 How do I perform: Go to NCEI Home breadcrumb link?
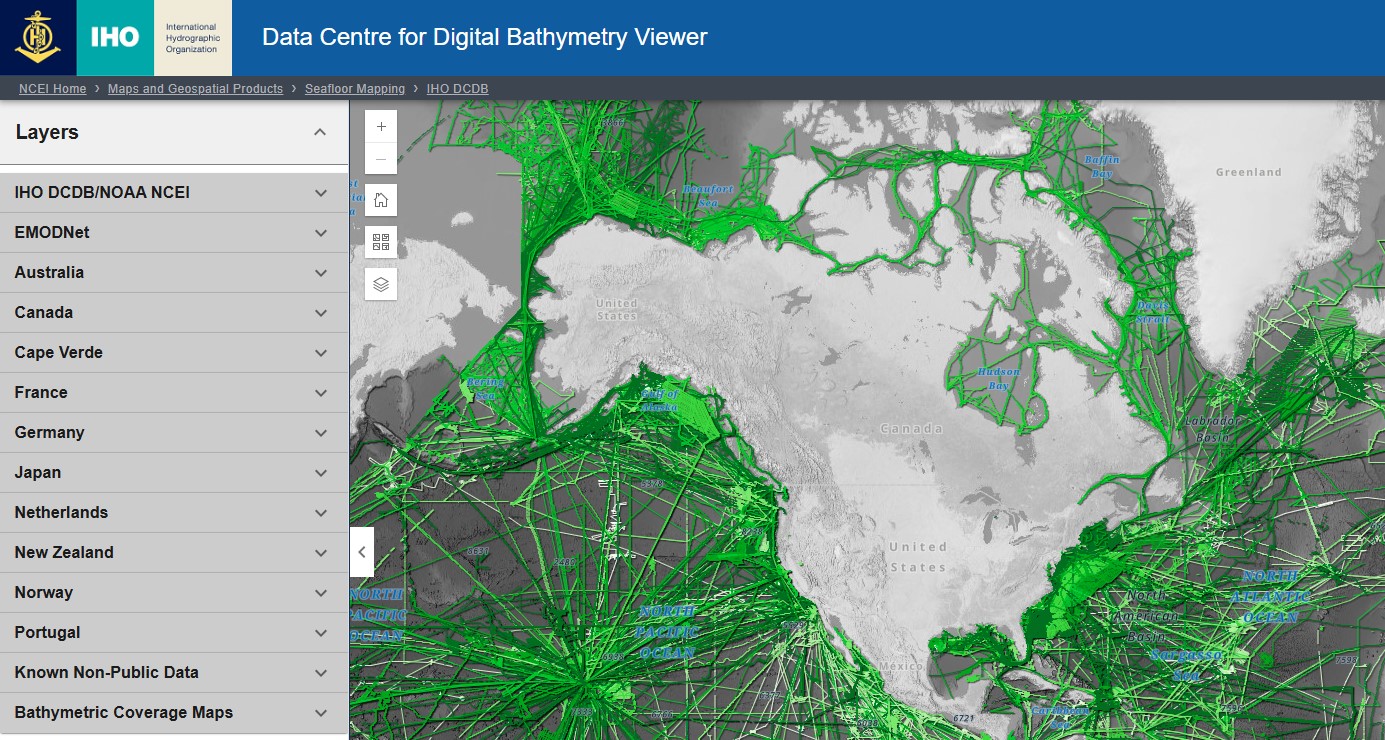pyautogui.click(x=53, y=89)
